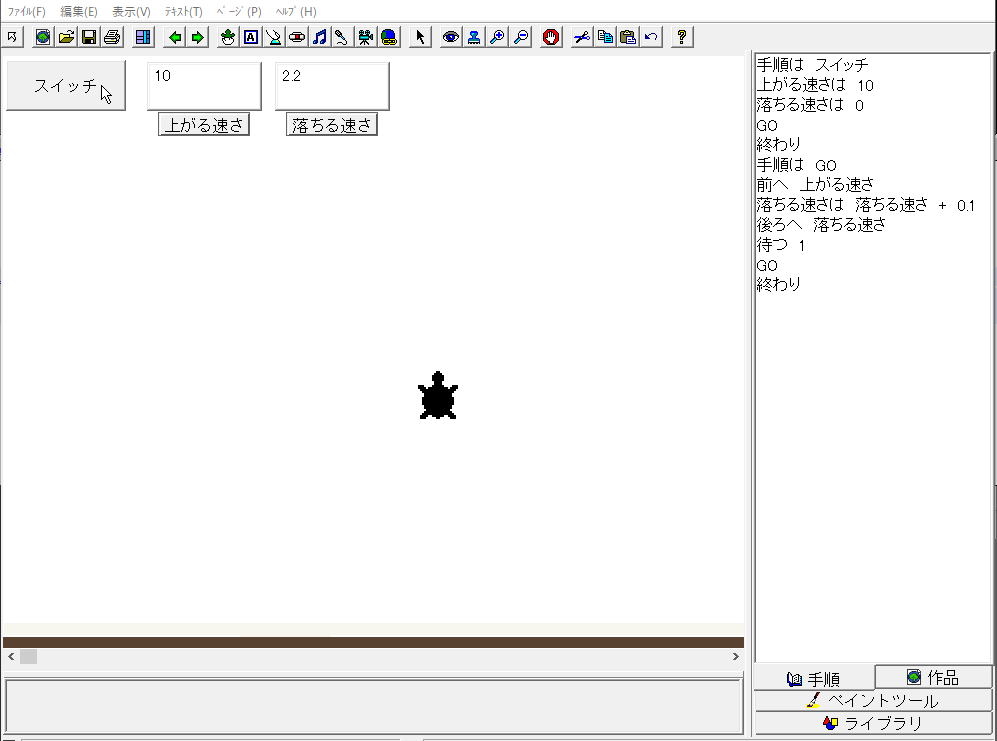Switch to the 作品 tab

coord(933,677)
